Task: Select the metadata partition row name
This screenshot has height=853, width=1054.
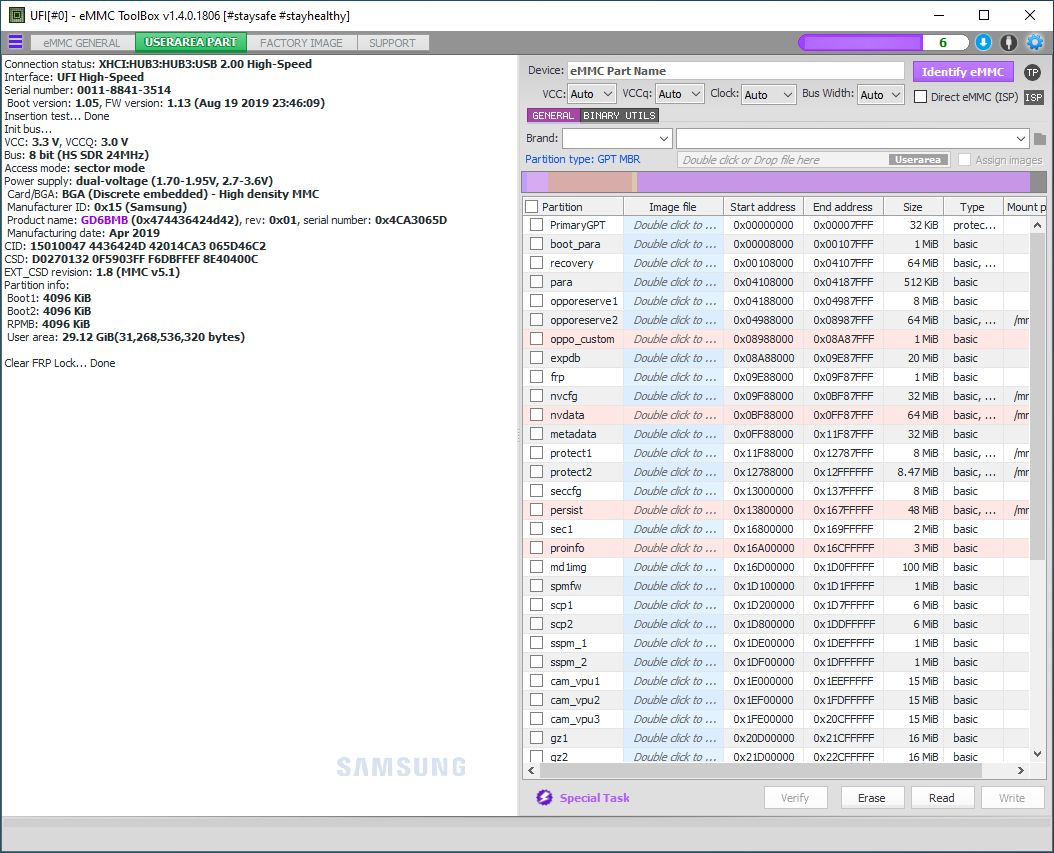Action: pos(573,434)
